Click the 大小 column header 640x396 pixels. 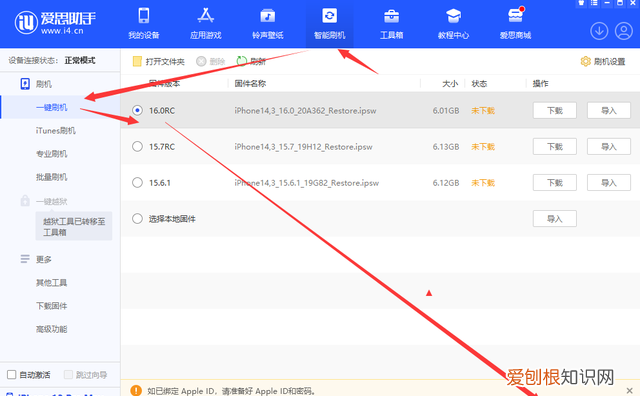[450, 84]
